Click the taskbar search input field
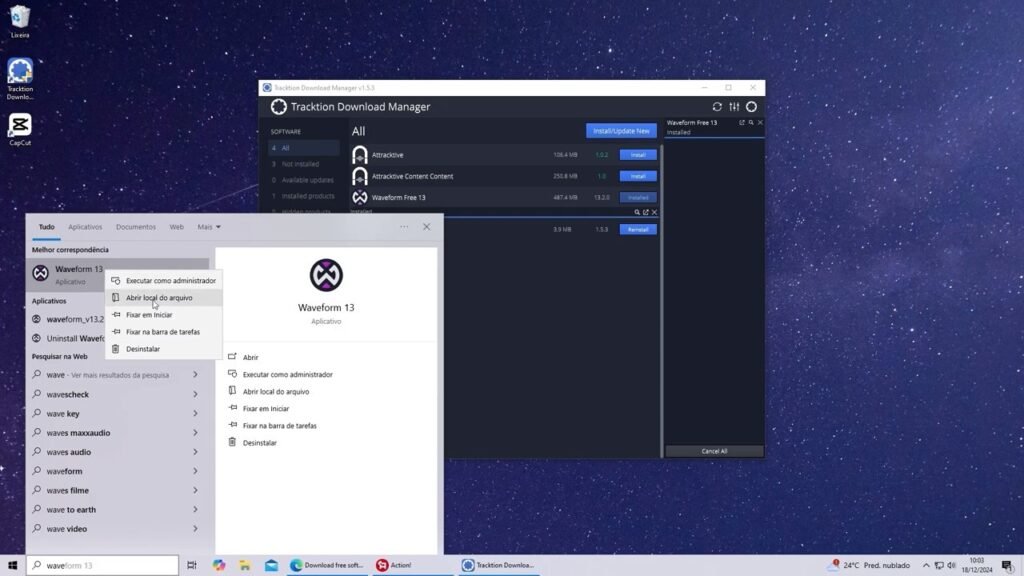This screenshot has width=1024, height=576. tap(103, 566)
